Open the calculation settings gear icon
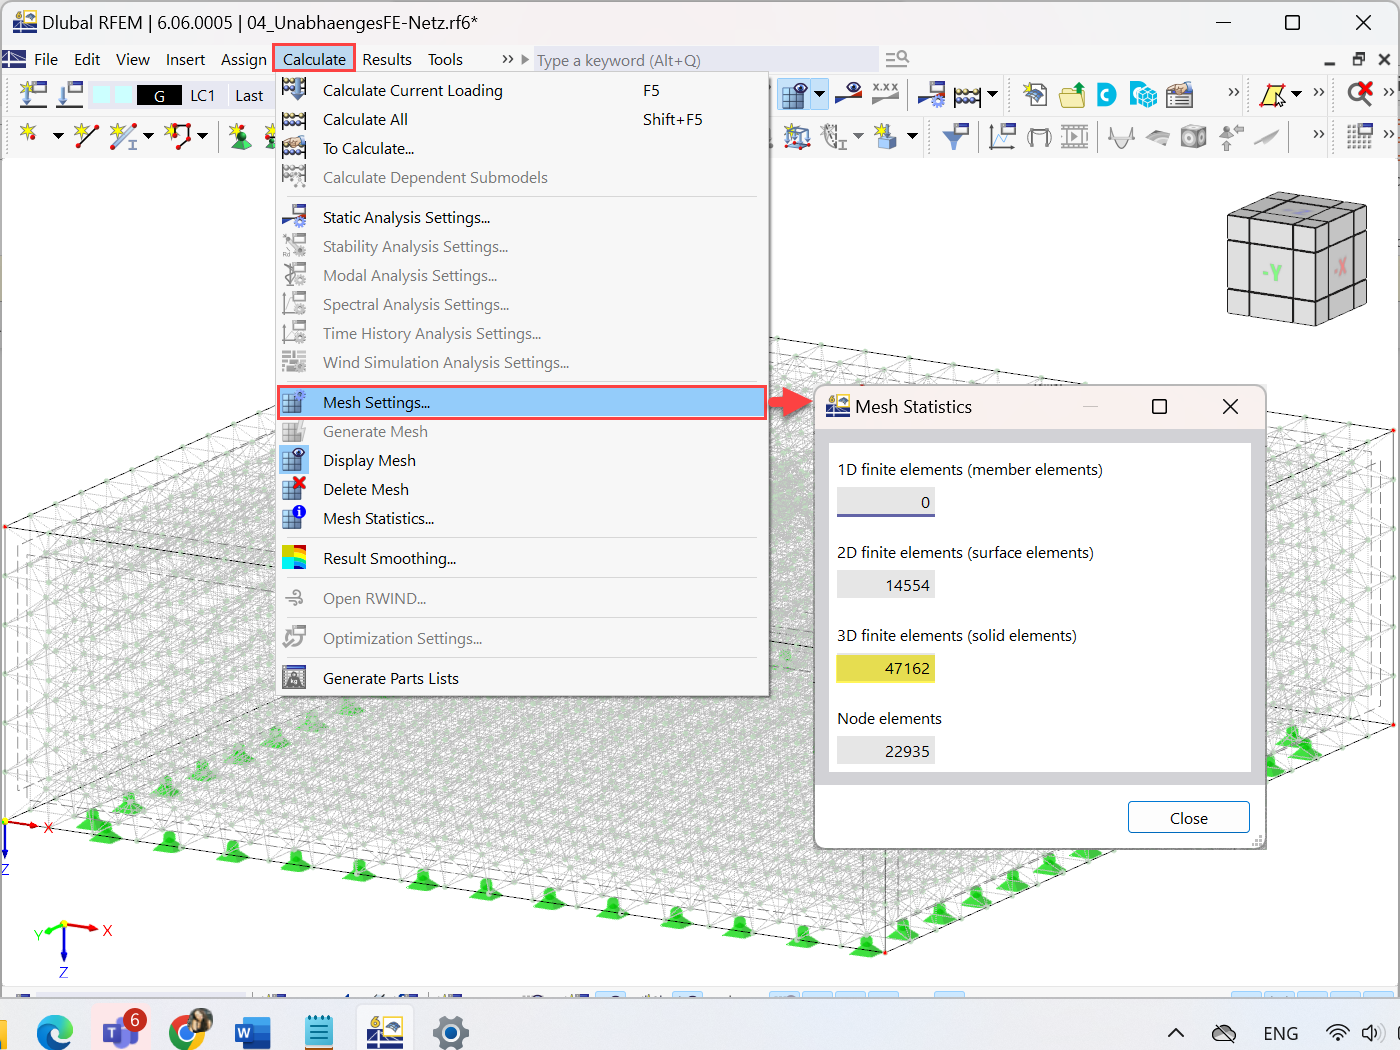This screenshot has height=1050, width=1400. pos(932,94)
